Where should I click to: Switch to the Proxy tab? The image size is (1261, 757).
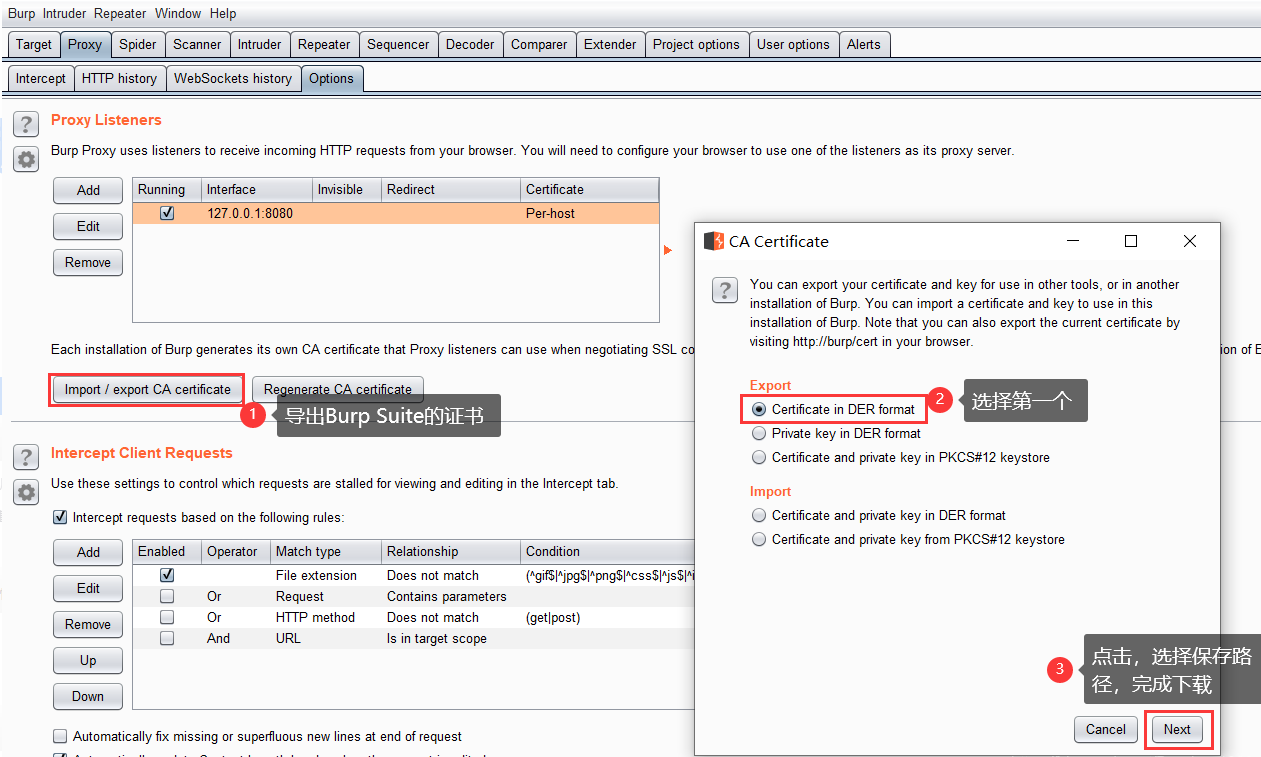coord(85,44)
